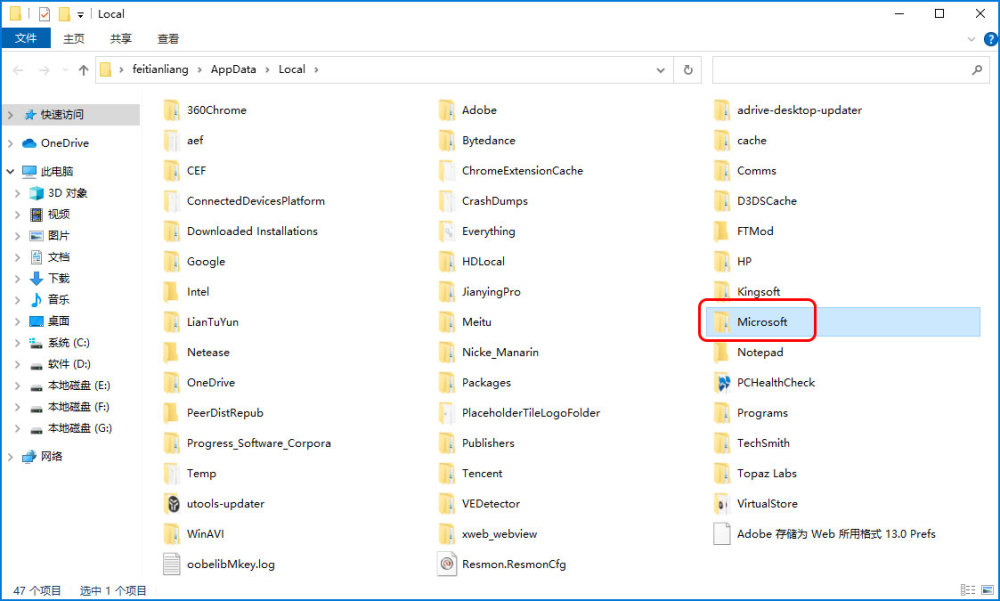Viewport: 1000px width, 601px height.
Task: Switch to details view in status bar
Action: 967,590
